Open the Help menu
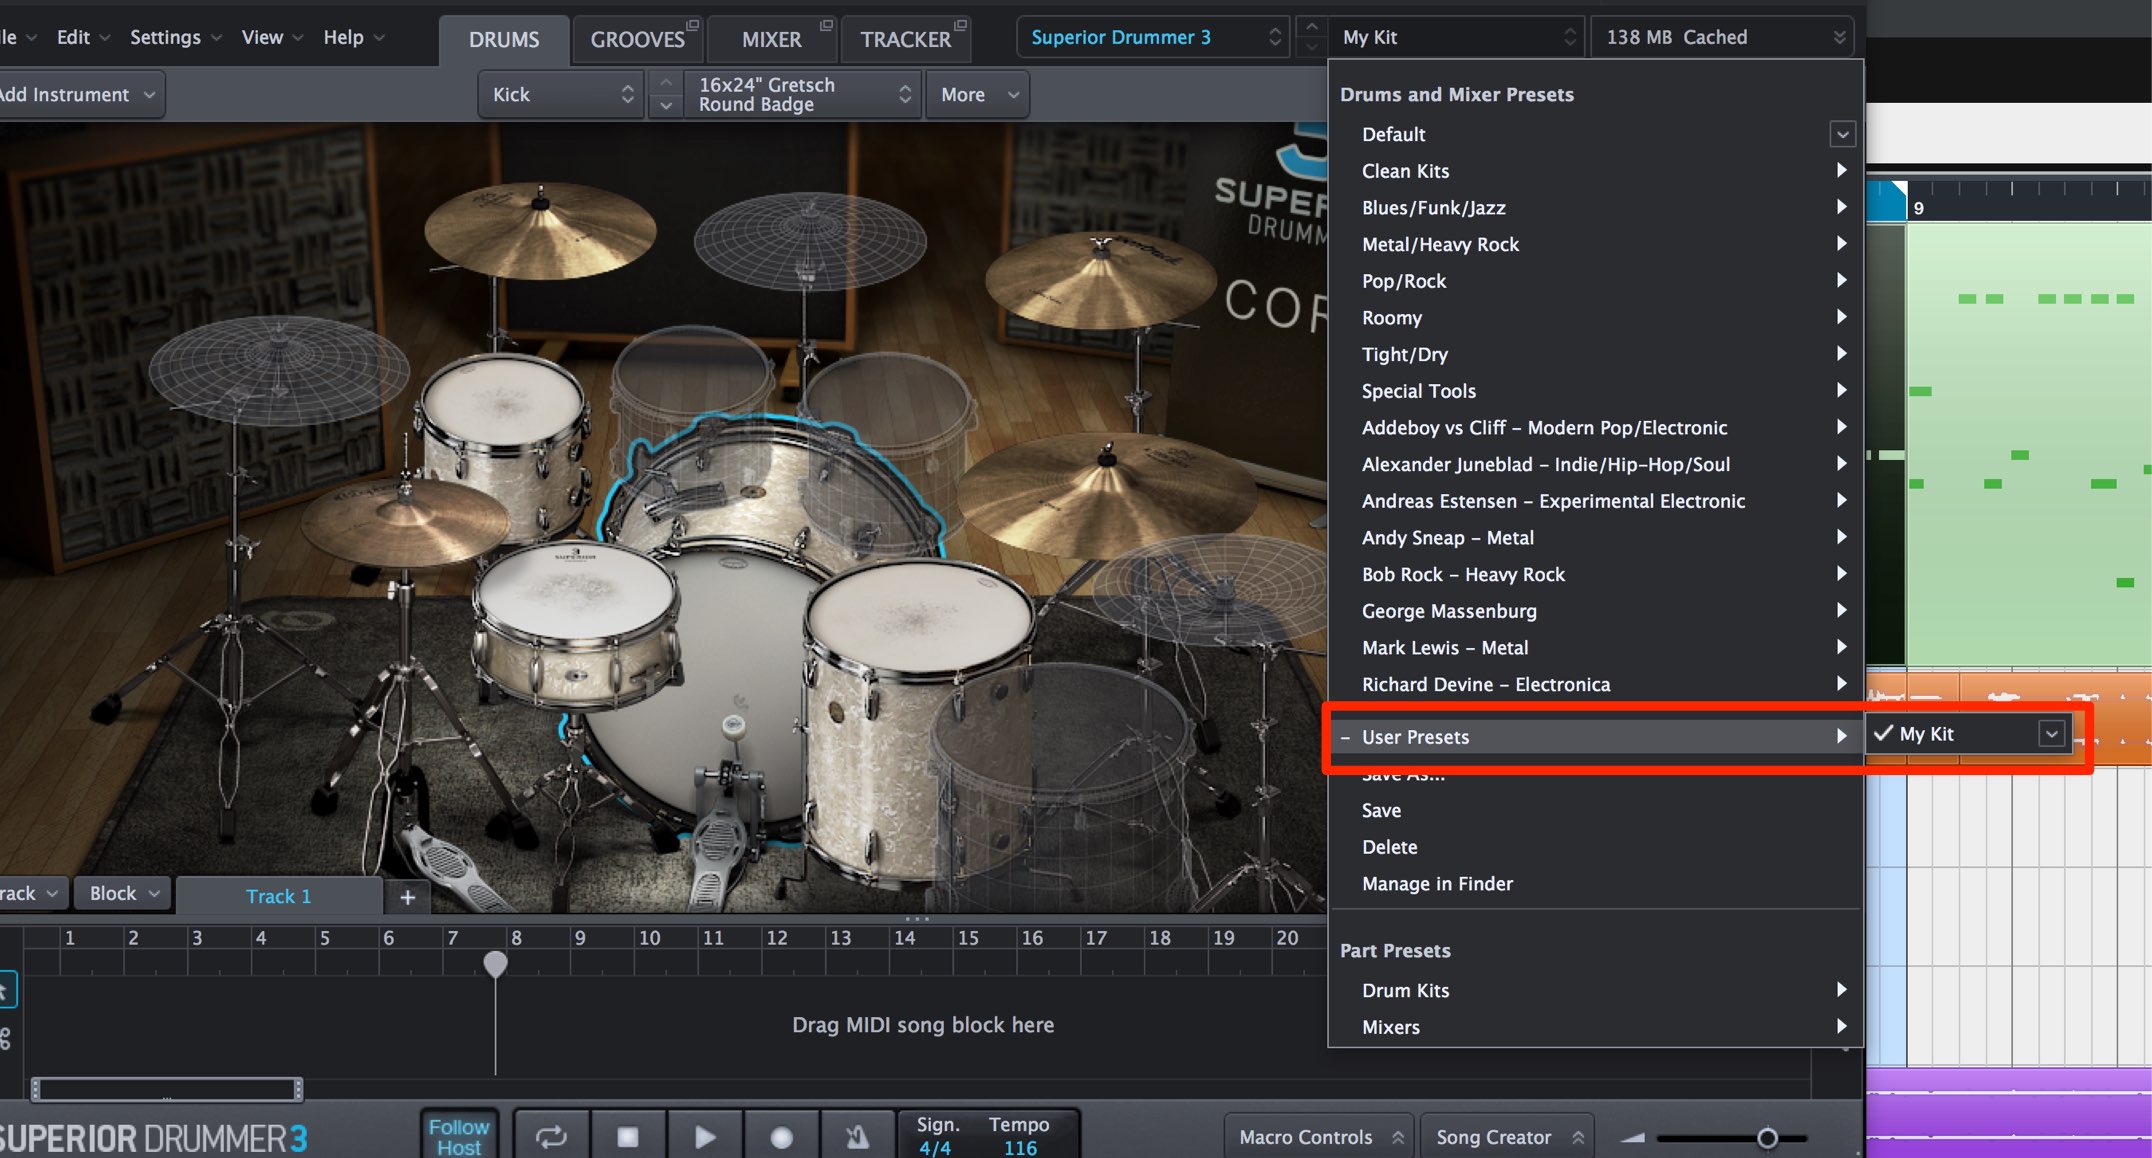Image resolution: width=2152 pixels, height=1158 pixels. (x=353, y=37)
